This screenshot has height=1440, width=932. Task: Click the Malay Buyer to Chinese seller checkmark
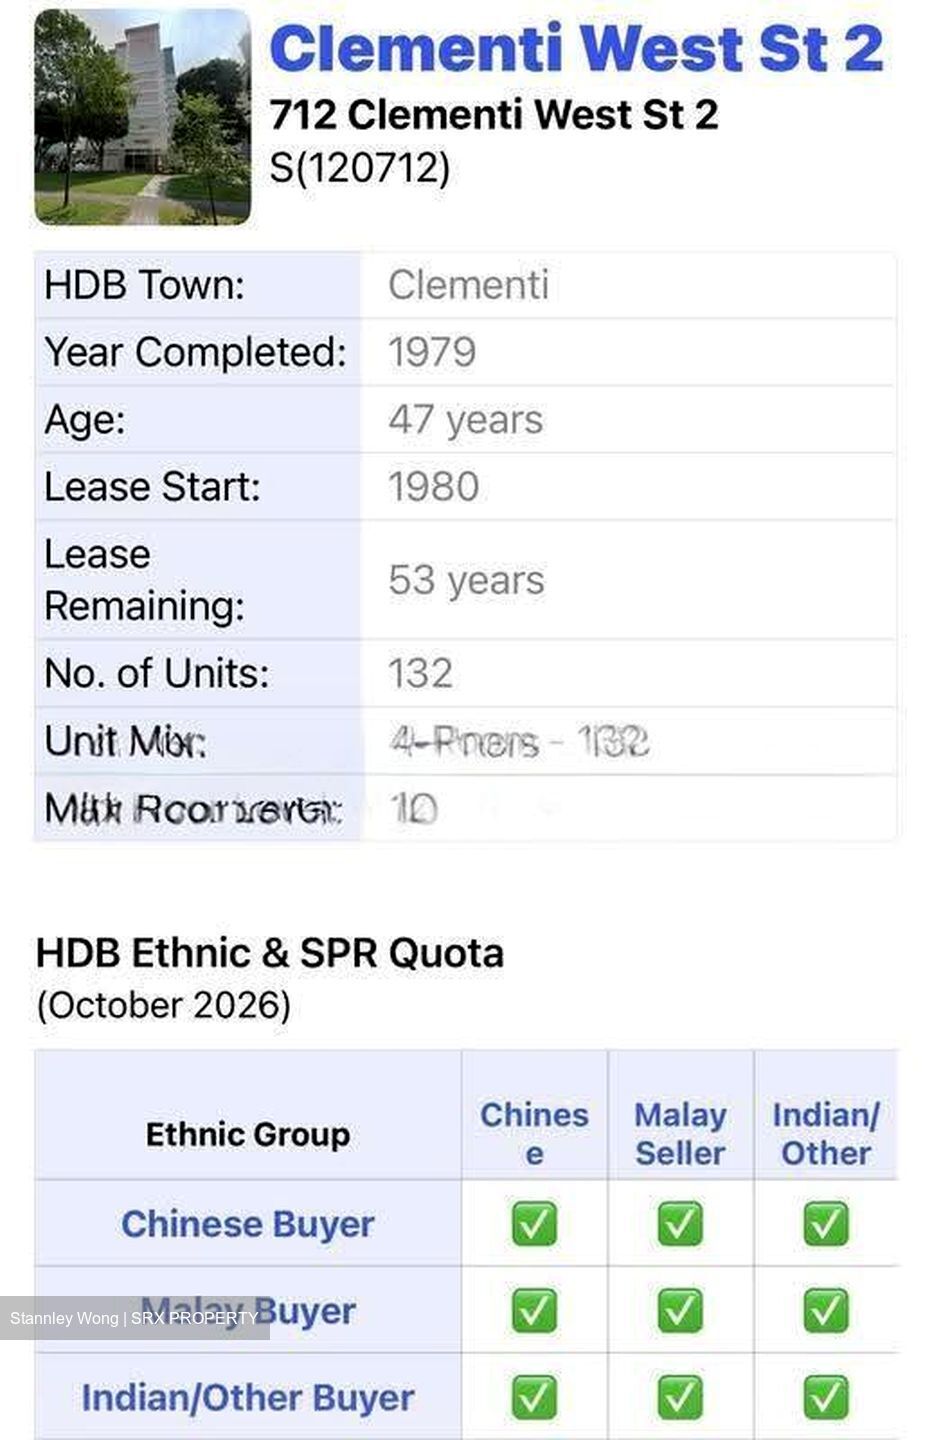tap(534, 1310)
